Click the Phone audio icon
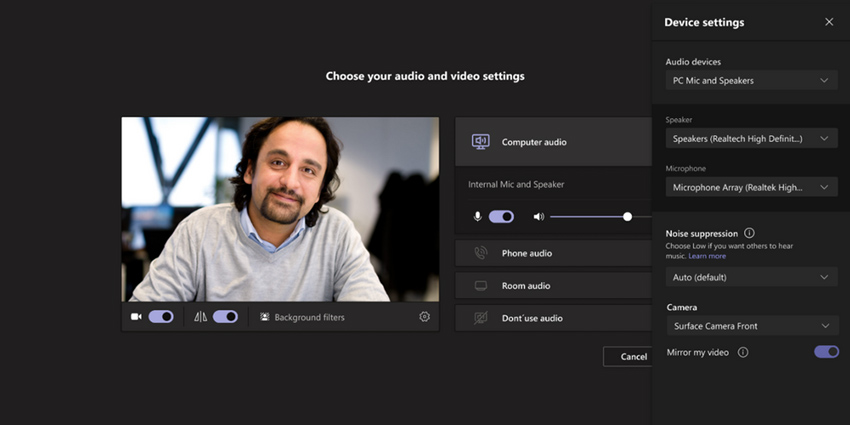Viewport: 850px width, 425px height. click(480, 253)
